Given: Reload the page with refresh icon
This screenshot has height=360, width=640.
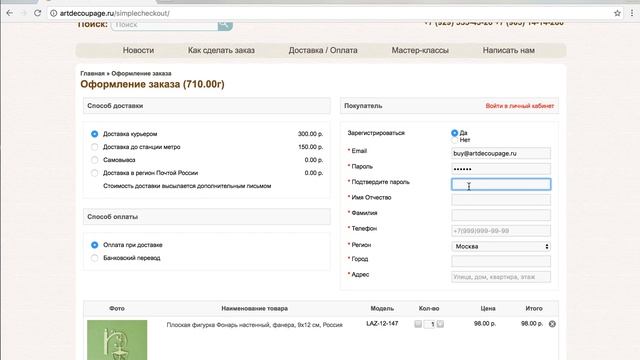Looking at the screenshot, I should 38,13.
